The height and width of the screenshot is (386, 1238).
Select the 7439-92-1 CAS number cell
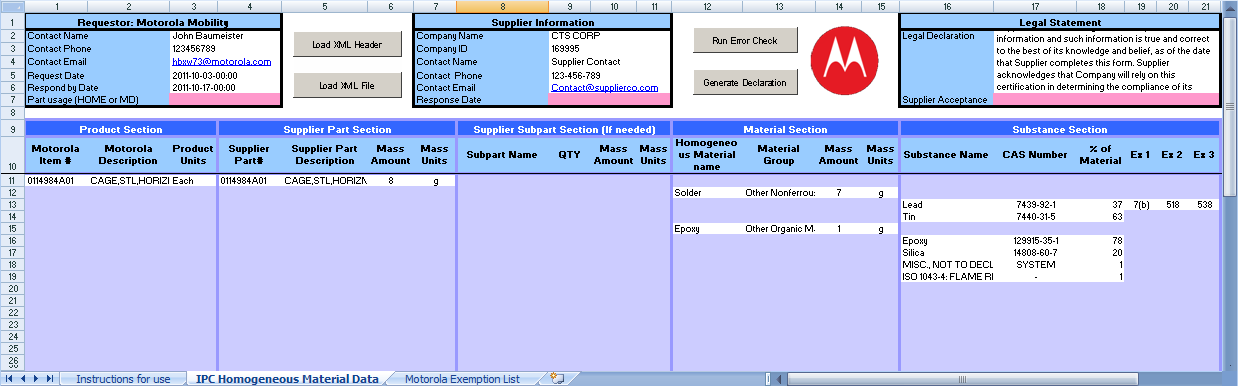point(1035,204)
